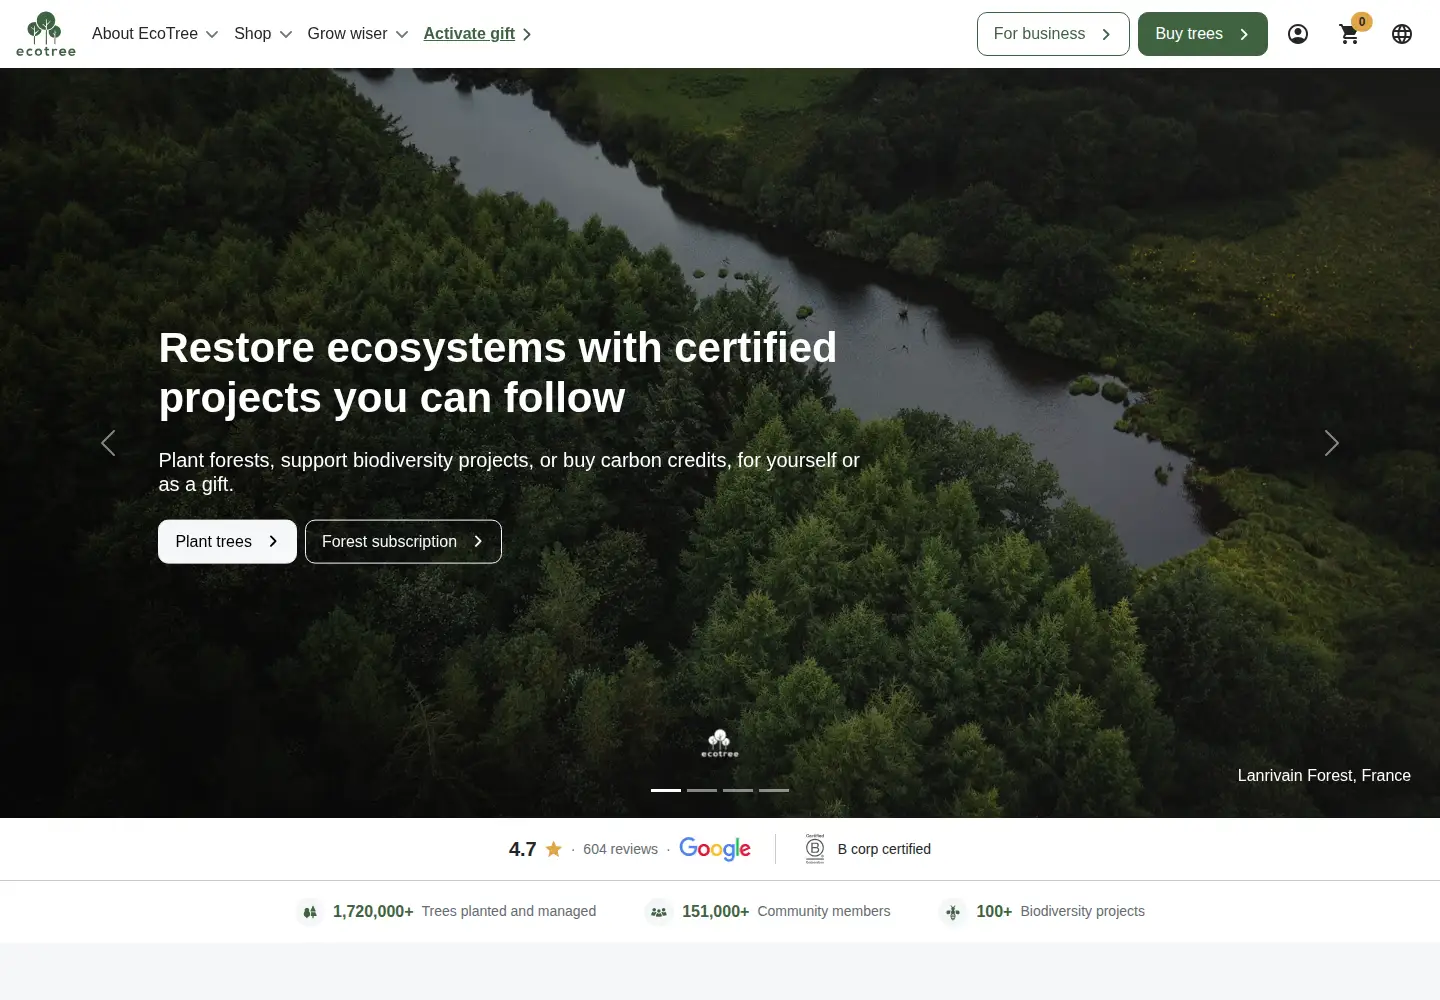This screenshot has width=1440, height=1000.
Task: Click the EcoTree logo in header
Action: point(46,34)
